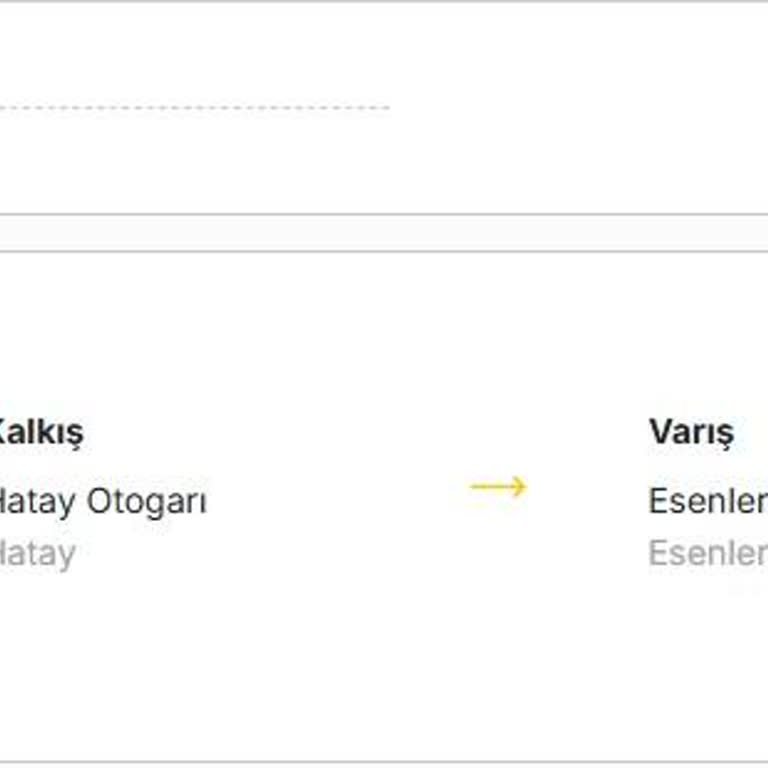This screenshot has height=768, width=768.
Task: Click the space between arrow and Varış column
Action: pos(588,487)
